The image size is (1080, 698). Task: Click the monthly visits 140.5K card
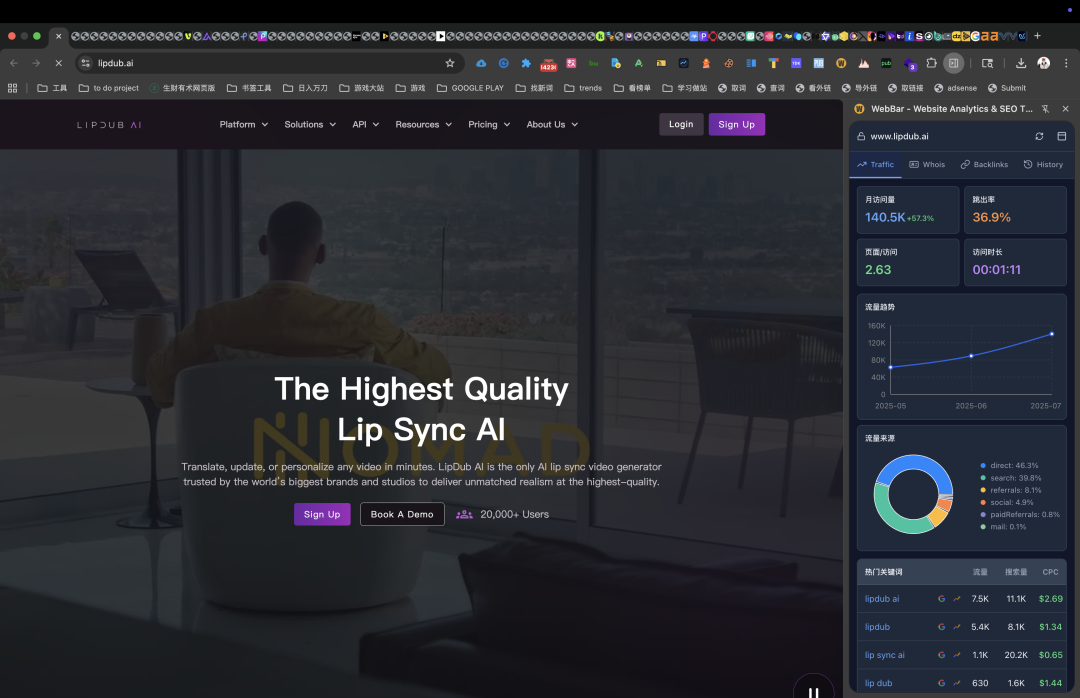(908, 210)
